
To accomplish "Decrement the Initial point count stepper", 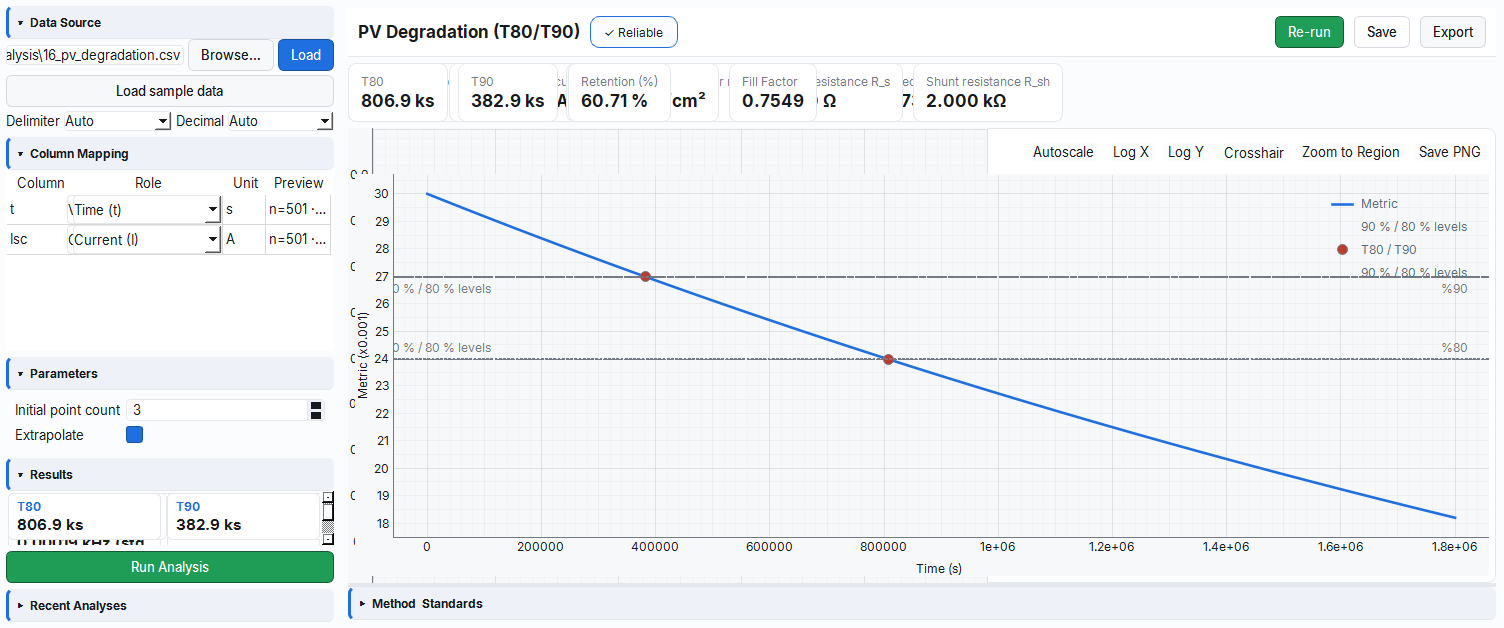I will [x=316, y=415].
